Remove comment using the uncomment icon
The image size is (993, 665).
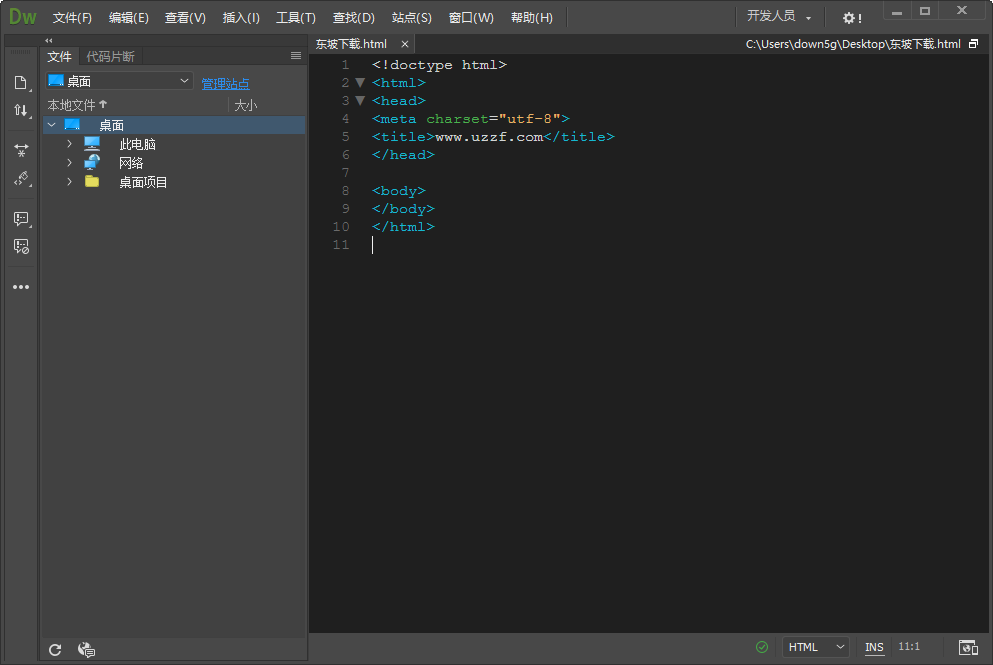click(x=21, y=246)
